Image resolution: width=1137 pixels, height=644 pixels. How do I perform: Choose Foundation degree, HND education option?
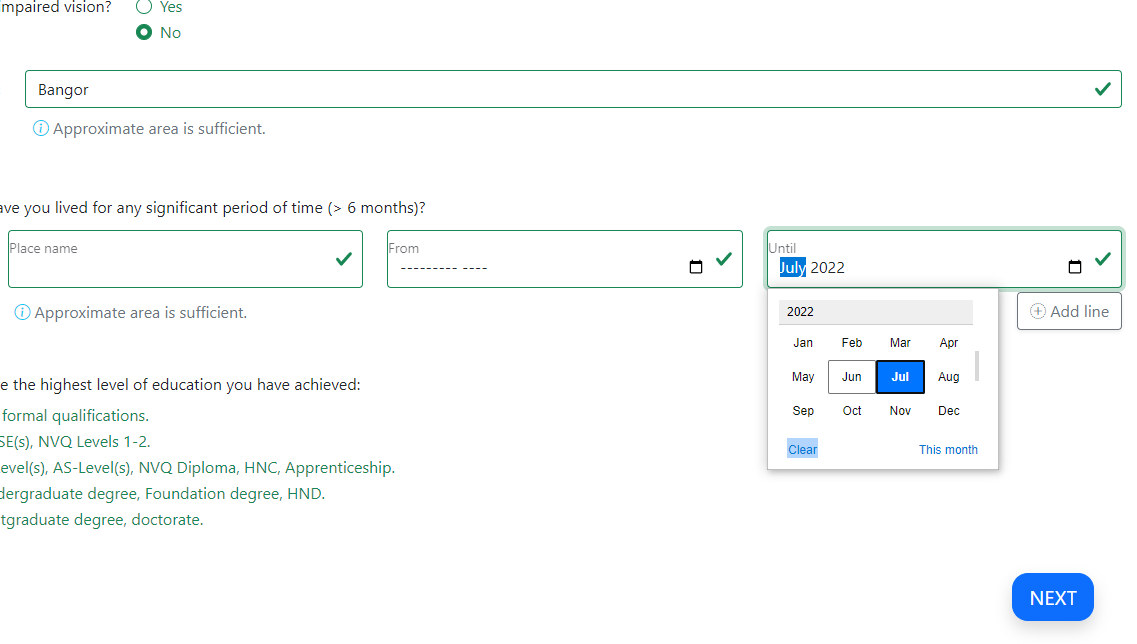tap(162, 494)
